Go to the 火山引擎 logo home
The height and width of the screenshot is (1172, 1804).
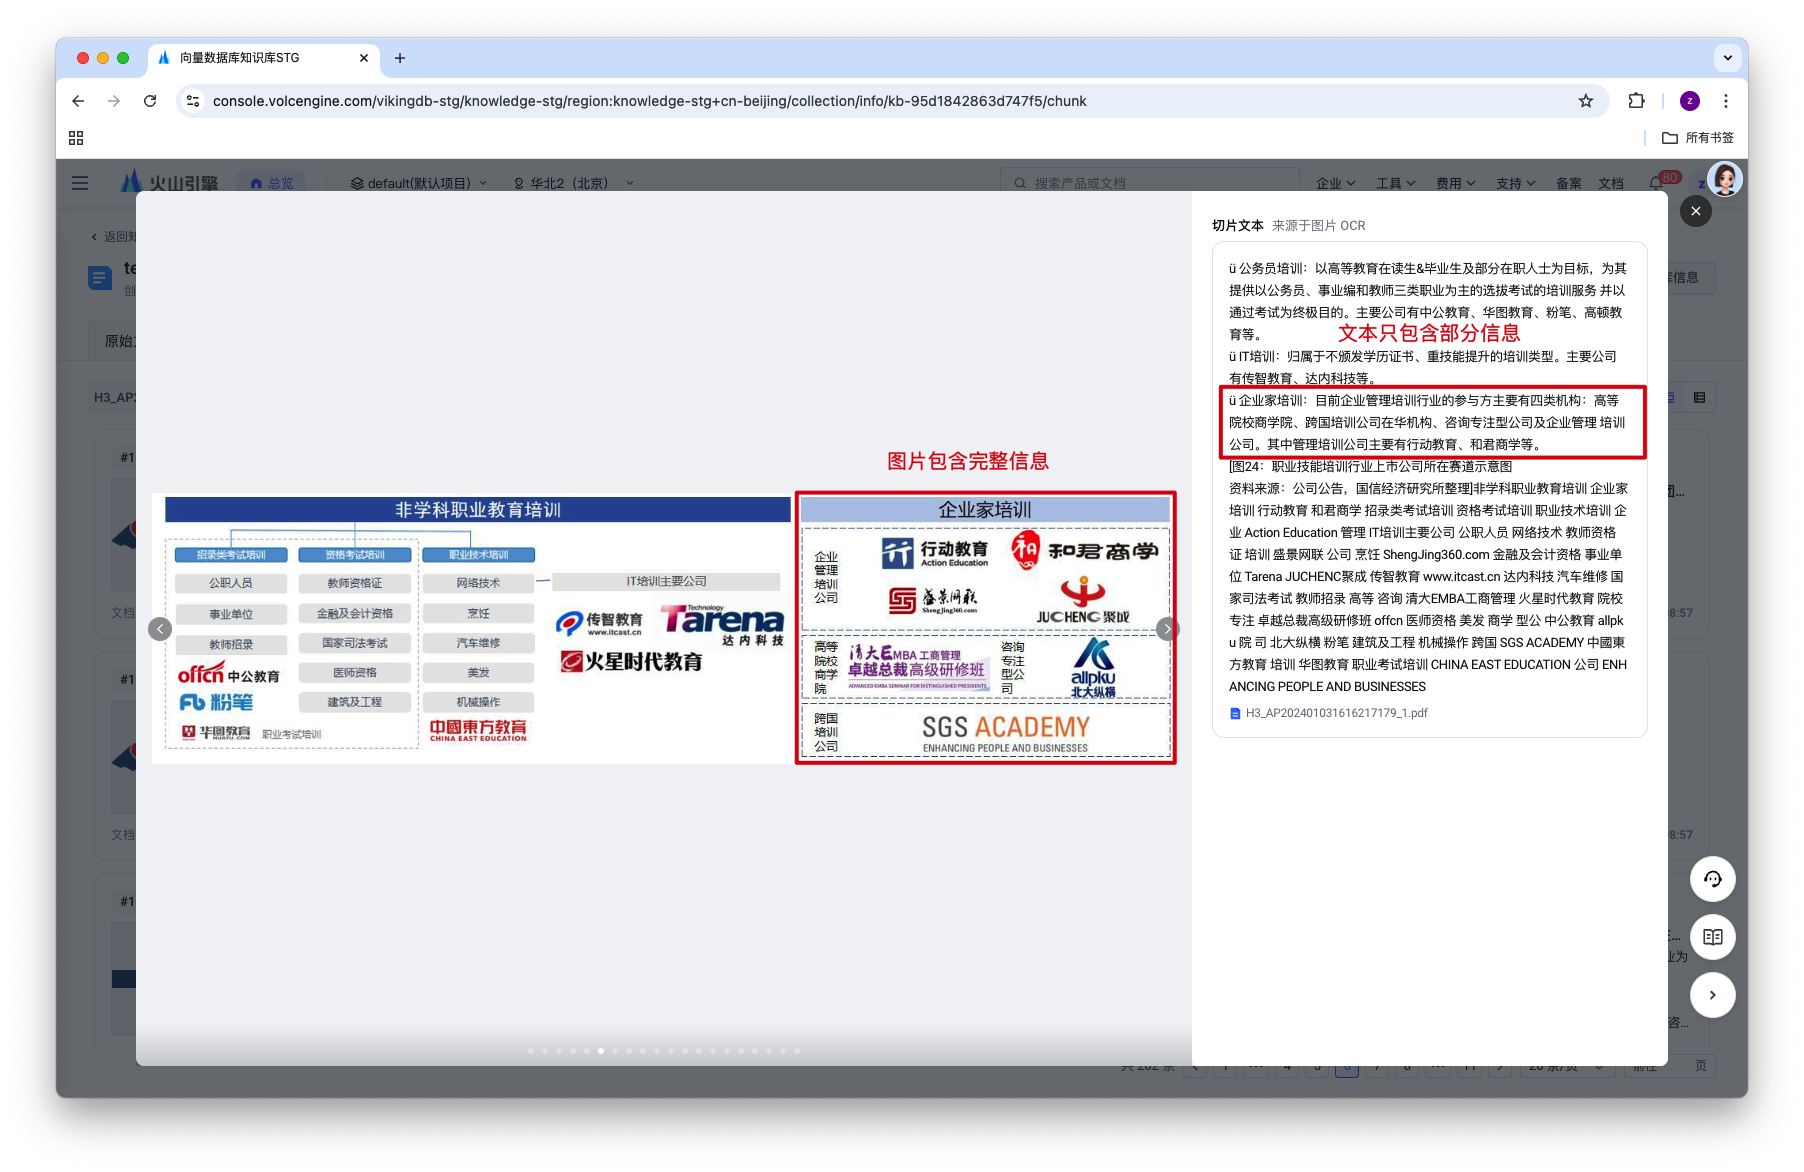pyautogui.click(x=169, y=183)
